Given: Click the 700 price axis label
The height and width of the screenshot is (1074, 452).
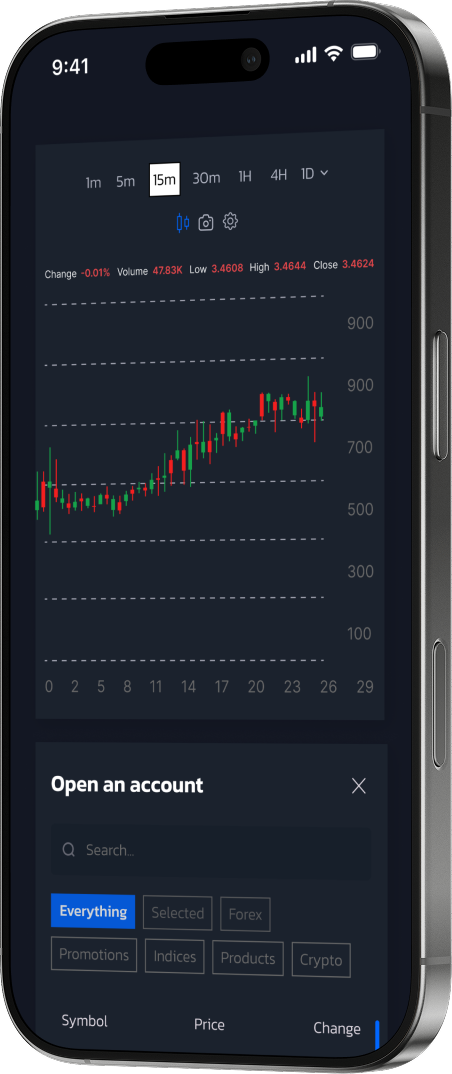Looking at the screenshot, I should pos(360,447).
